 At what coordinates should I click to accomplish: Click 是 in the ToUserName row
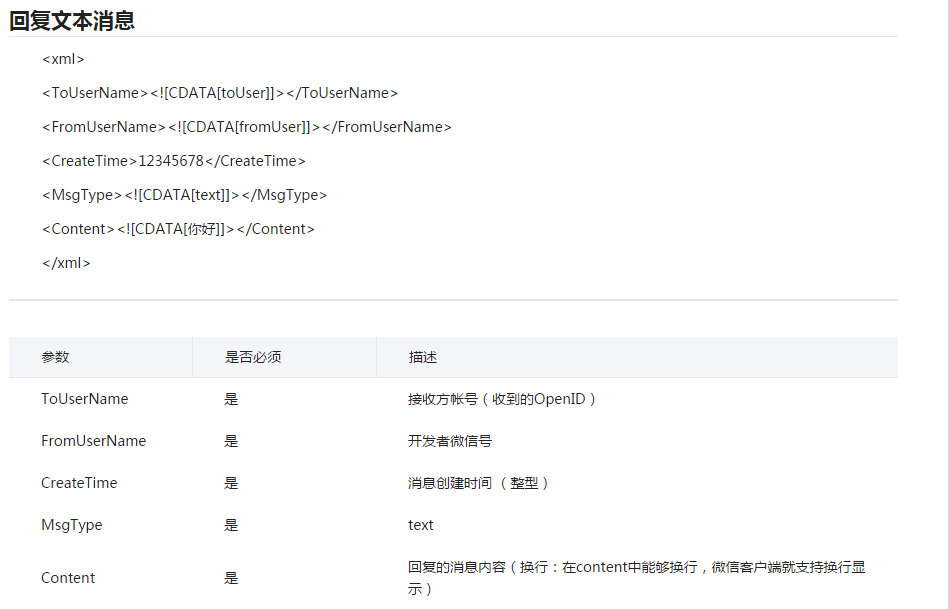tap(231, 399)
